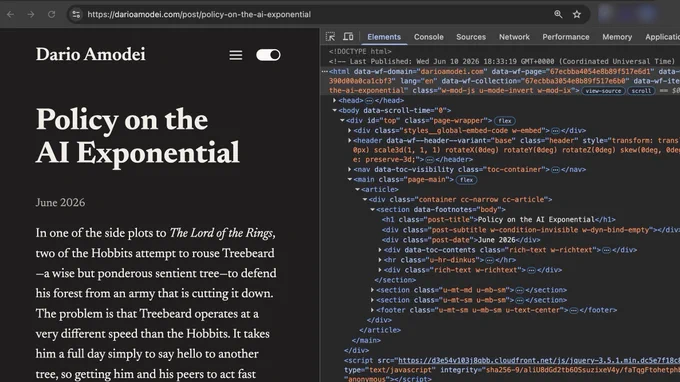The height and width of the screenshot is (382, 680).
Task: Click the view-source badge on html element
Action: [603, 91]
